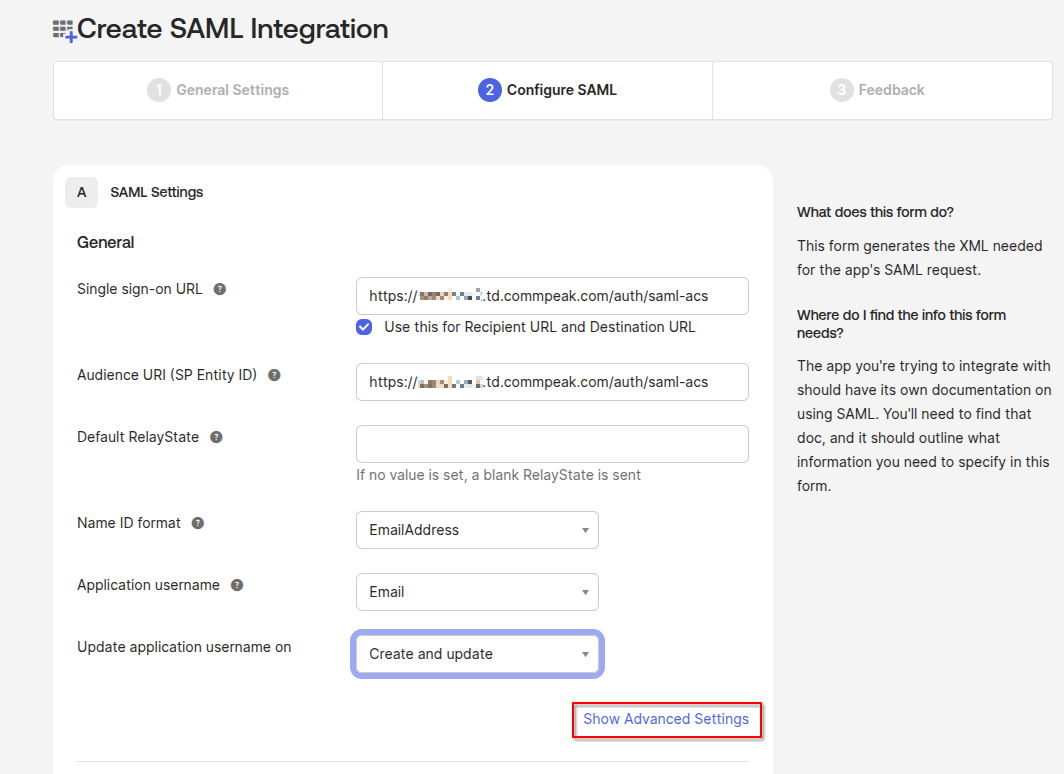This screenshot has height=774, width=1064.
Task: Click inside the Default RelayState field
Action: [x=551, y=443]
